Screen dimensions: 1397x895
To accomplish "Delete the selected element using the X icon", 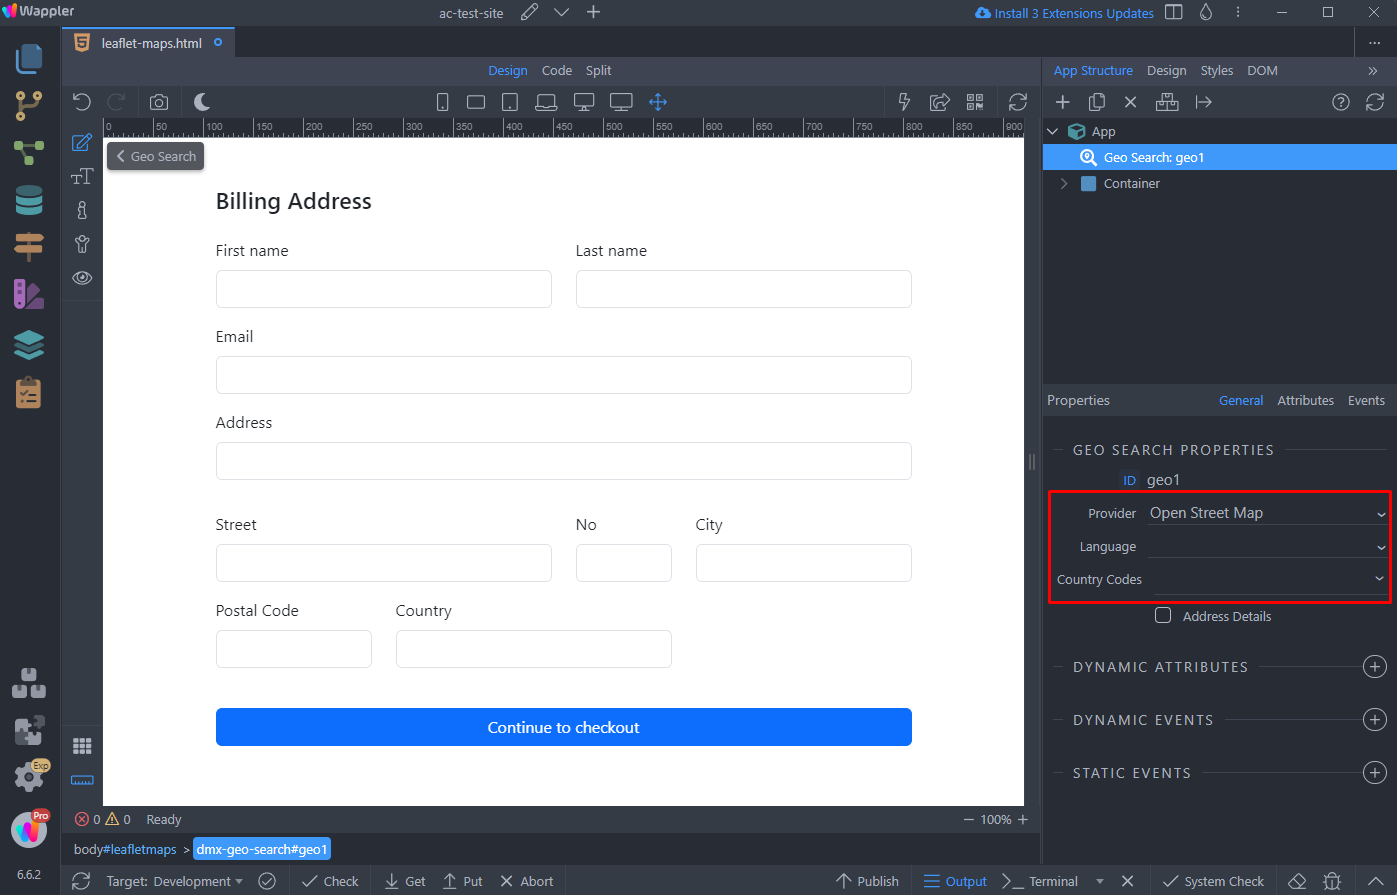I will pos(1129,102).
